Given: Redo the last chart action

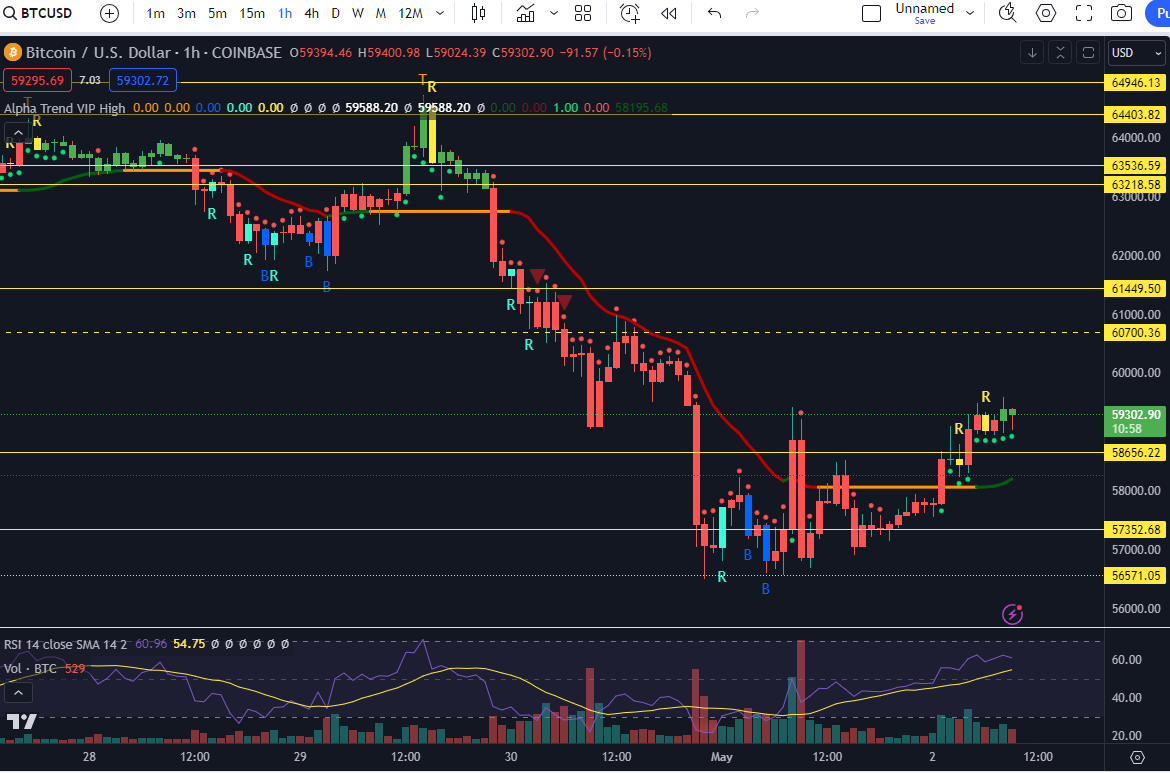Looking at the screenshot, I should click(x=752, y=13).
